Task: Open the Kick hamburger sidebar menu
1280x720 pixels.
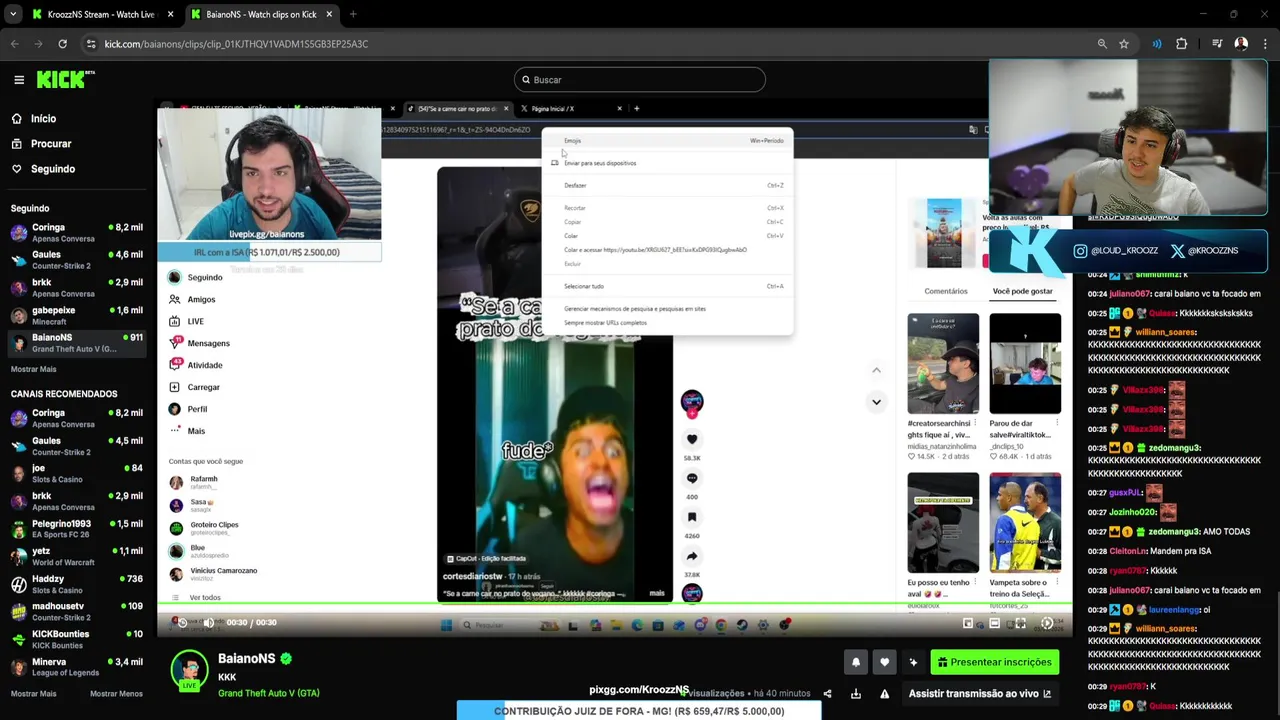Action: pos(19,80)
